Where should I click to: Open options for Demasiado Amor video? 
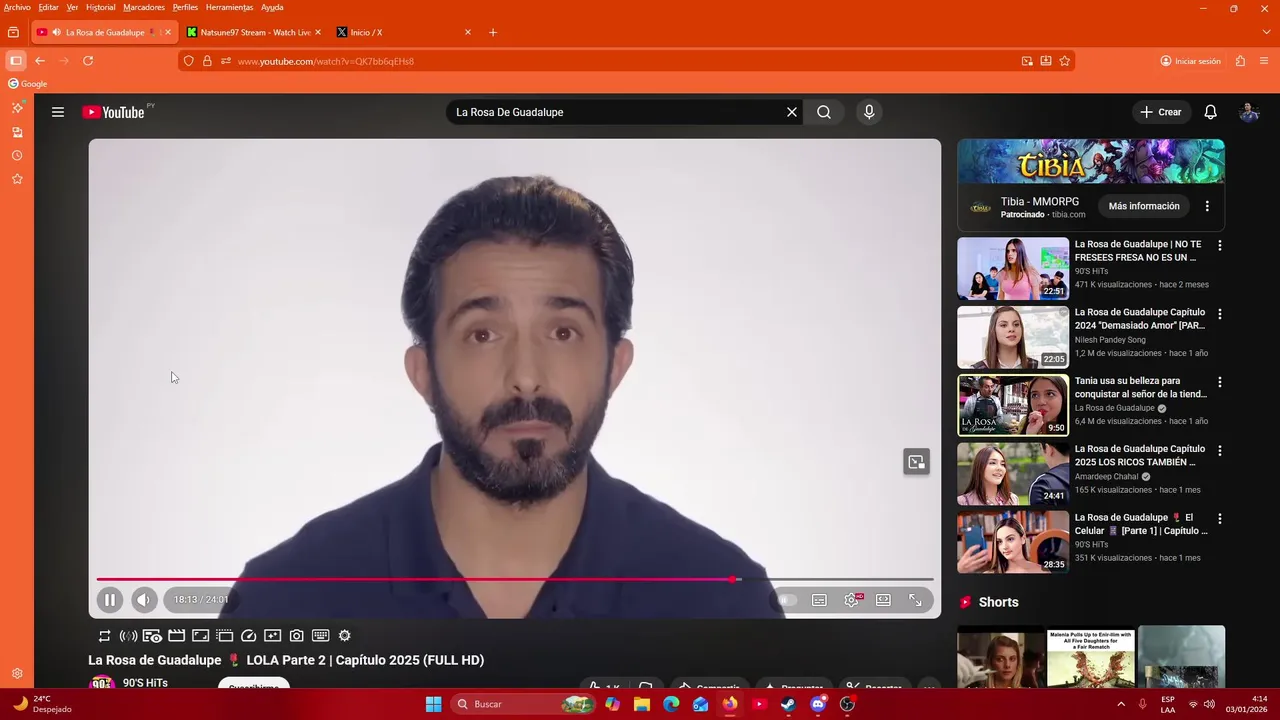point(1219,314)
